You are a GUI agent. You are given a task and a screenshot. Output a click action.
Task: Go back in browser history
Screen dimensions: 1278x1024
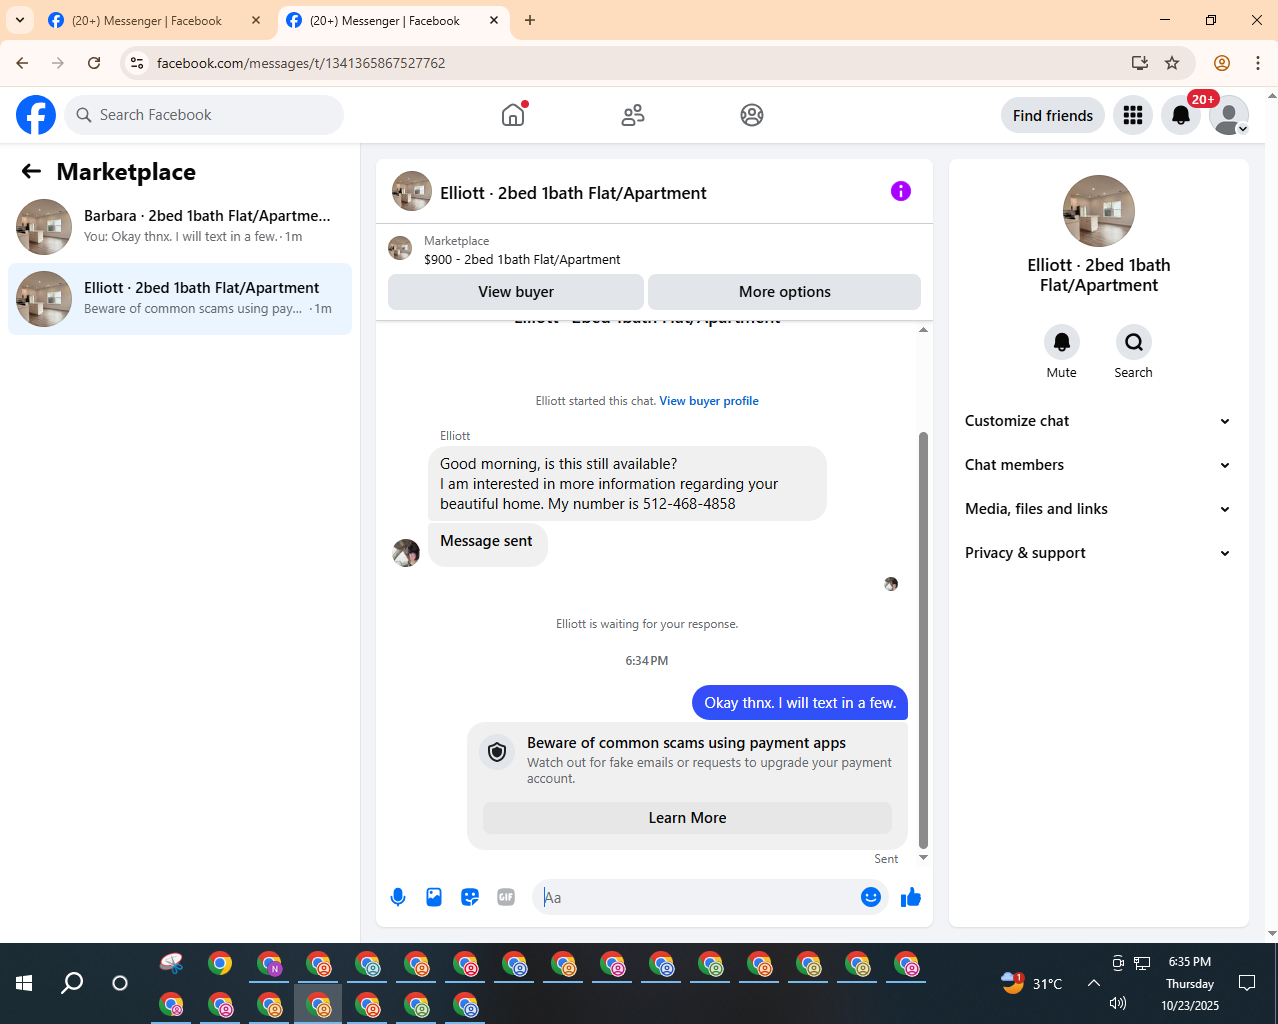tap(22, 63)
